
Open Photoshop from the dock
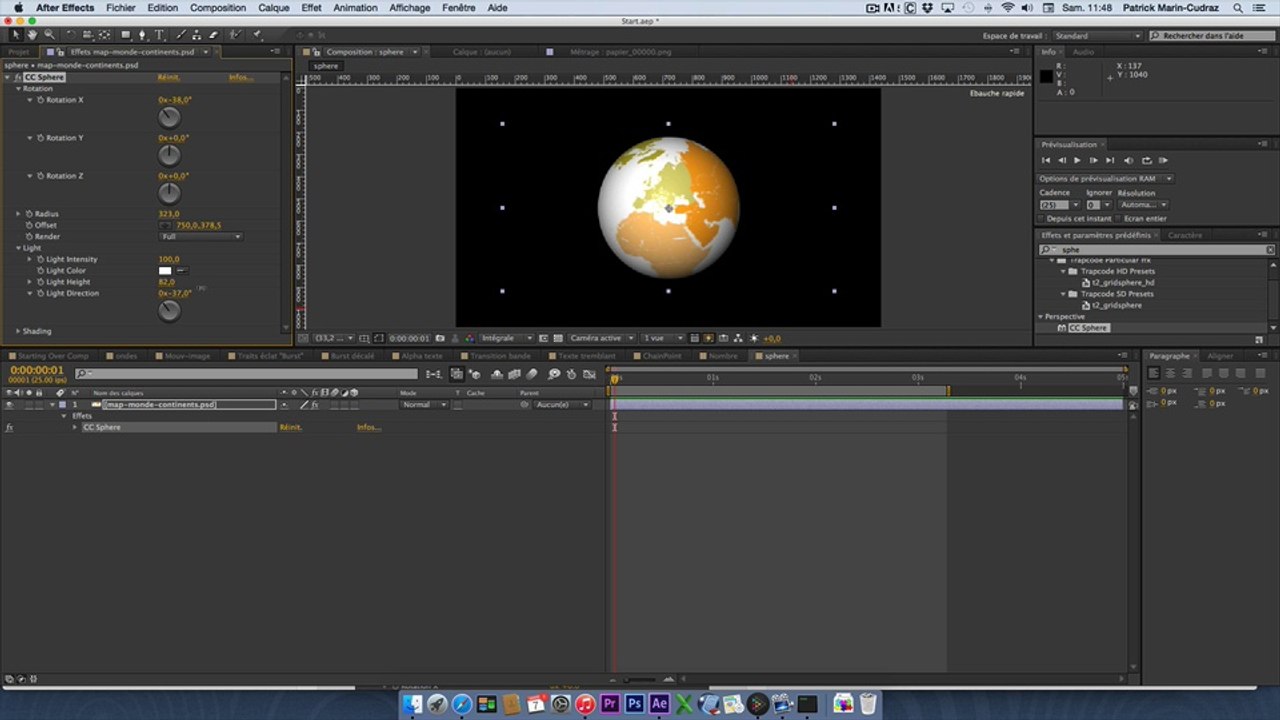click(634, 704)
